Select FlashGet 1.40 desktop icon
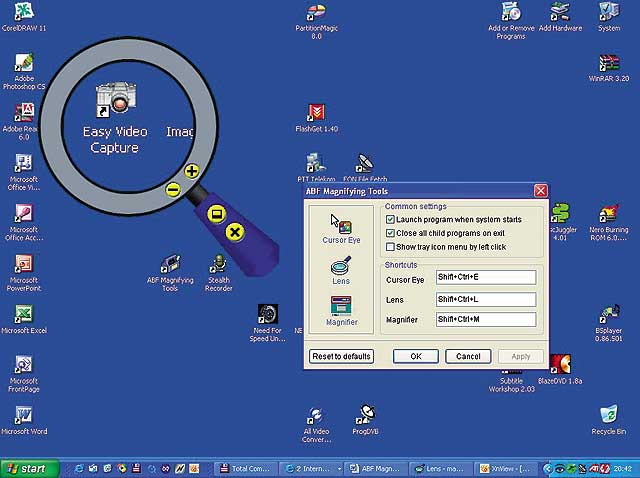Image resolution: width=640 pixels, height=478 pixels. 316,118
